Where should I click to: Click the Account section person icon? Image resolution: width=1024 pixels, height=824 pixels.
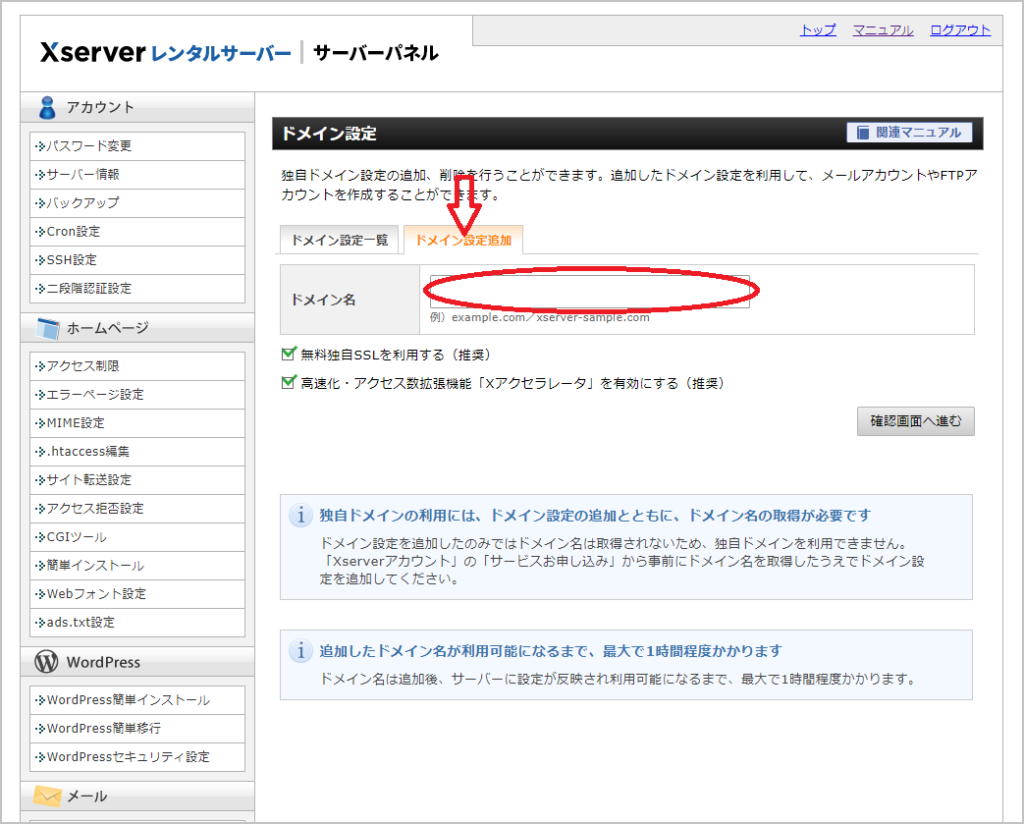click(x=47, y=108)
